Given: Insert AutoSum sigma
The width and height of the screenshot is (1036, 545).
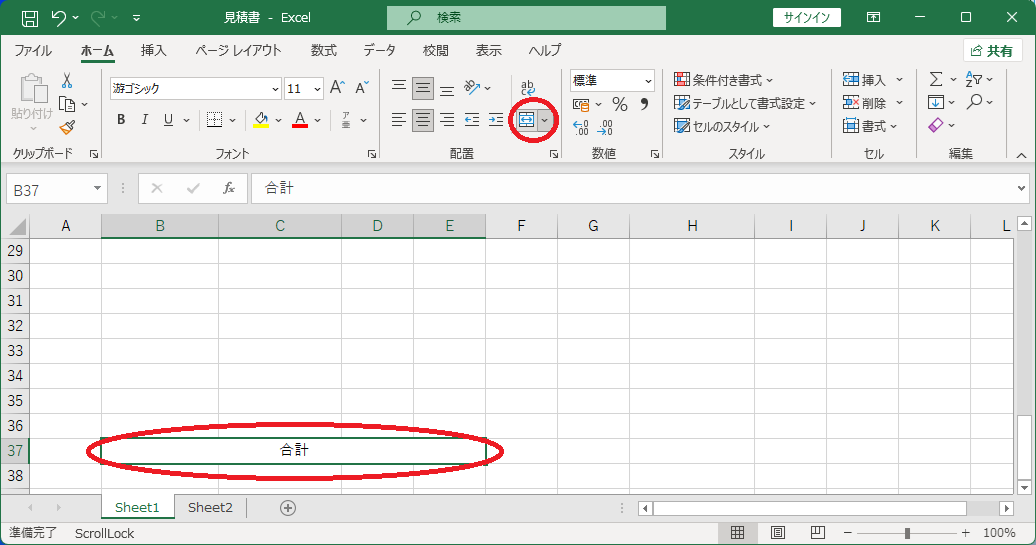Looking at the screenshot, I should coord(936,79).
